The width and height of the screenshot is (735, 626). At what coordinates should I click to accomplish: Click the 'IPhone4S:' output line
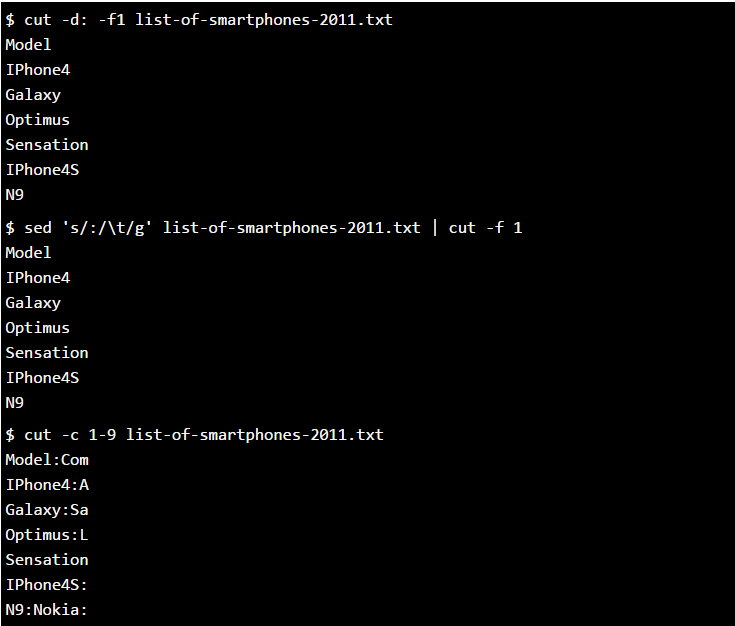[46, 585]
